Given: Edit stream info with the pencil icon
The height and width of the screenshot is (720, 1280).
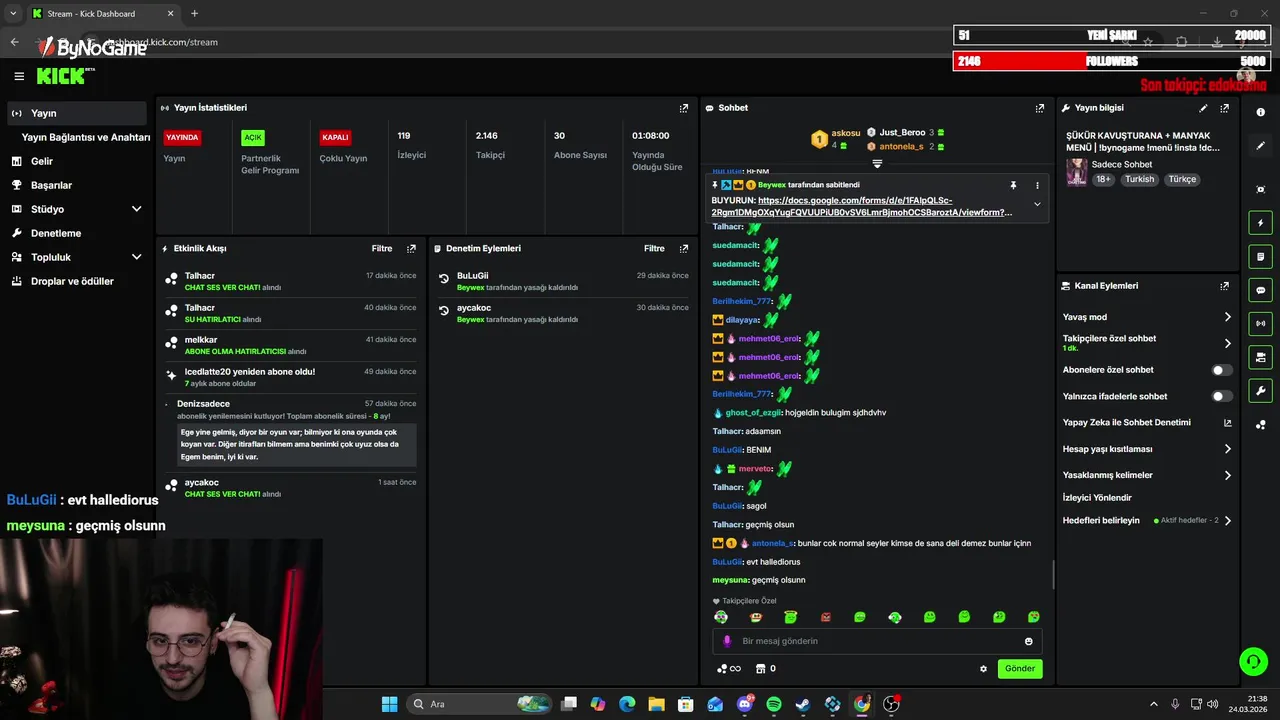Looking at the screenshot, I should tap(1203, 108).
